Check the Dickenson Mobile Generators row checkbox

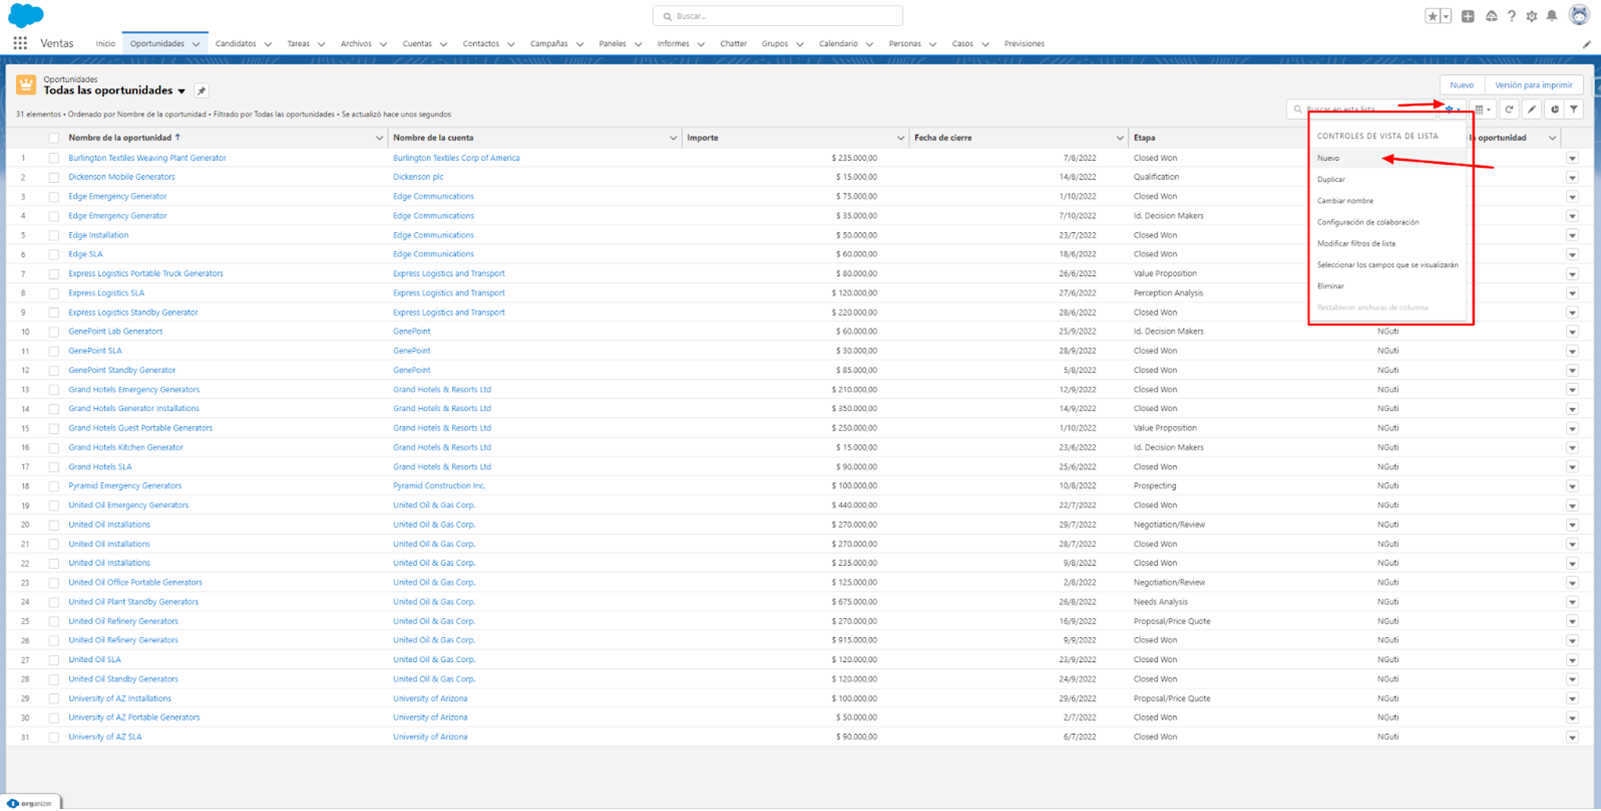(x=54, y=177)
